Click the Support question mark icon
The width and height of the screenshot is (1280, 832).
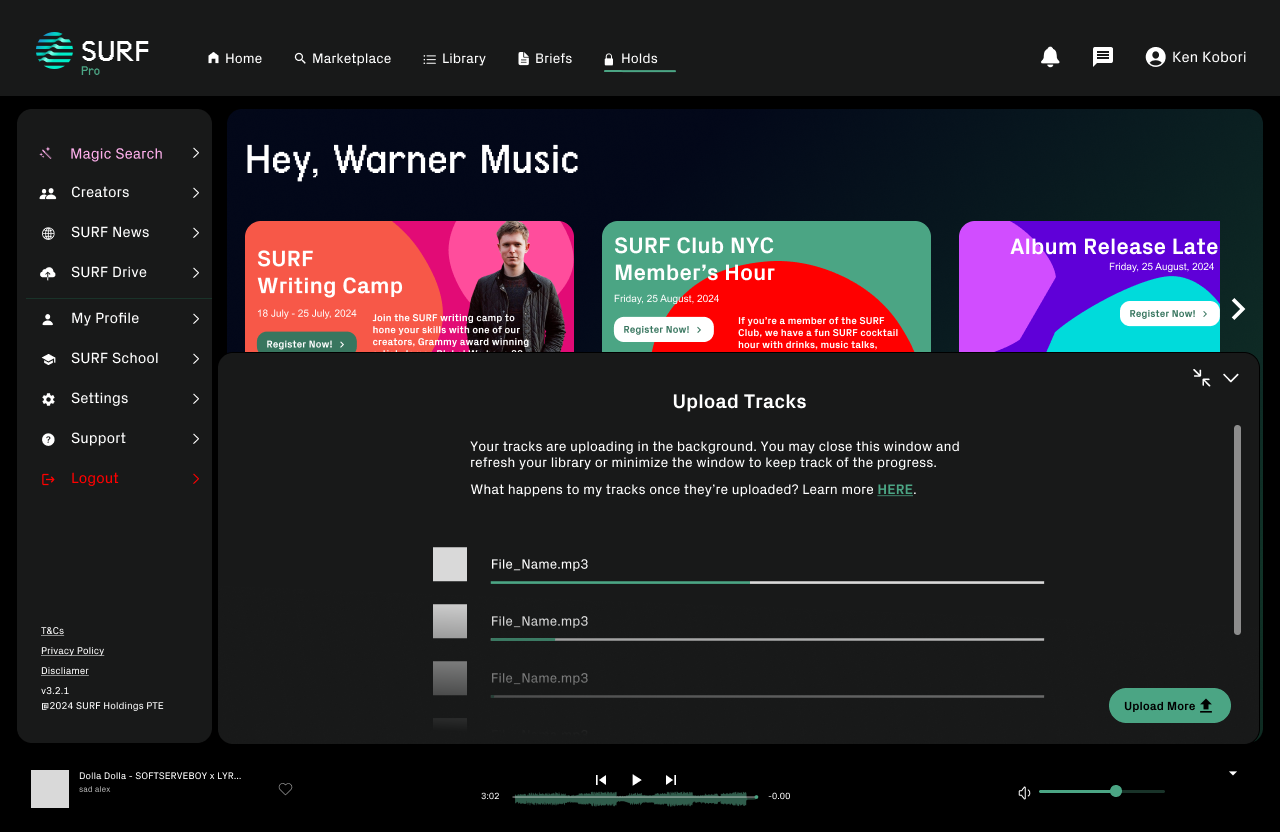48,439
